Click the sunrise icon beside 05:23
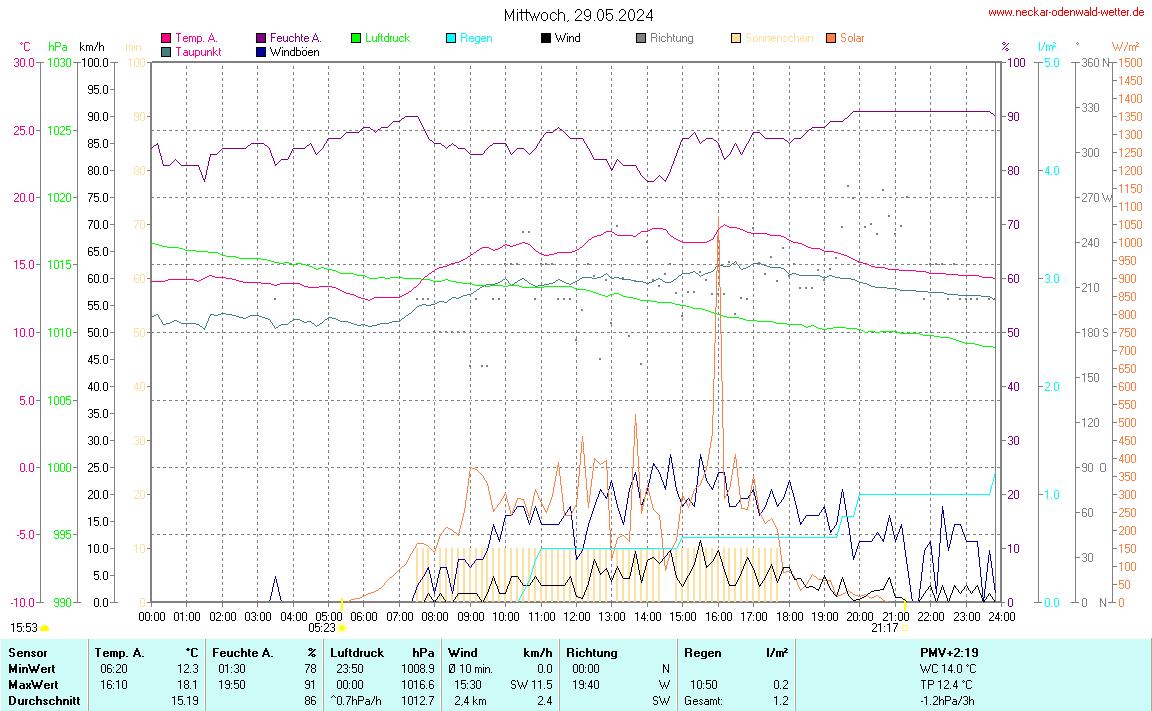This screenshot has height=711, width=1152. click(343, 628)
